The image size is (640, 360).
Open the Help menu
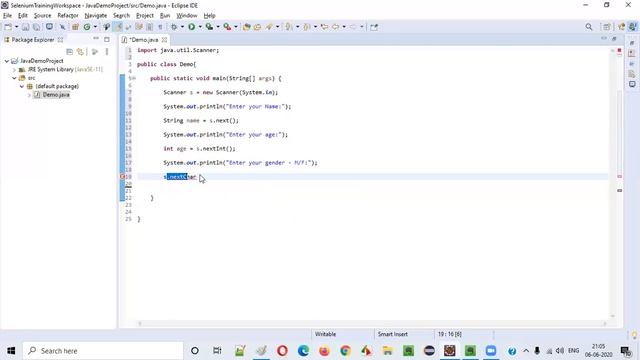pos(209,16)
